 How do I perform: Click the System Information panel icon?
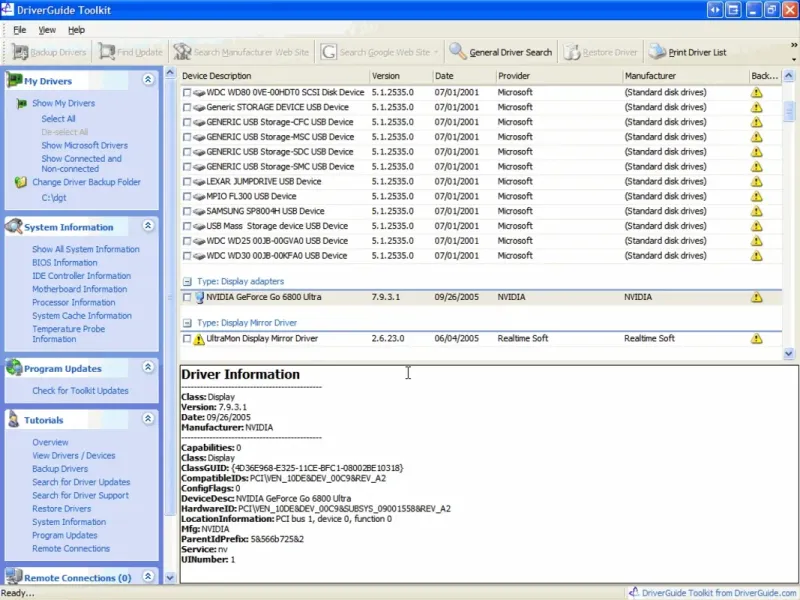[14, 226]
